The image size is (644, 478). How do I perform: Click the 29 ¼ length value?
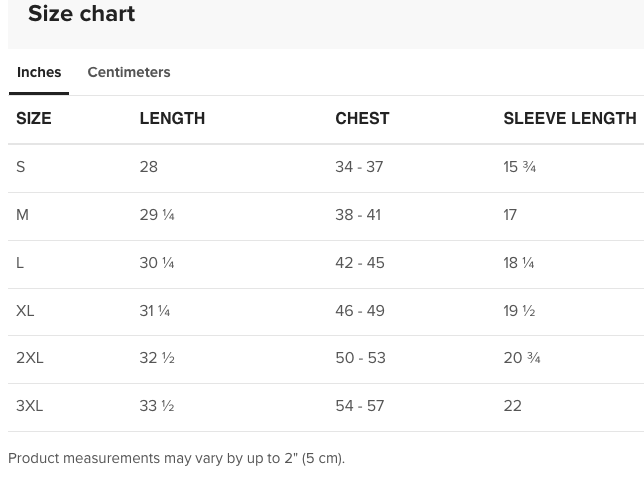pyautogui.click(x=157, y=215)
